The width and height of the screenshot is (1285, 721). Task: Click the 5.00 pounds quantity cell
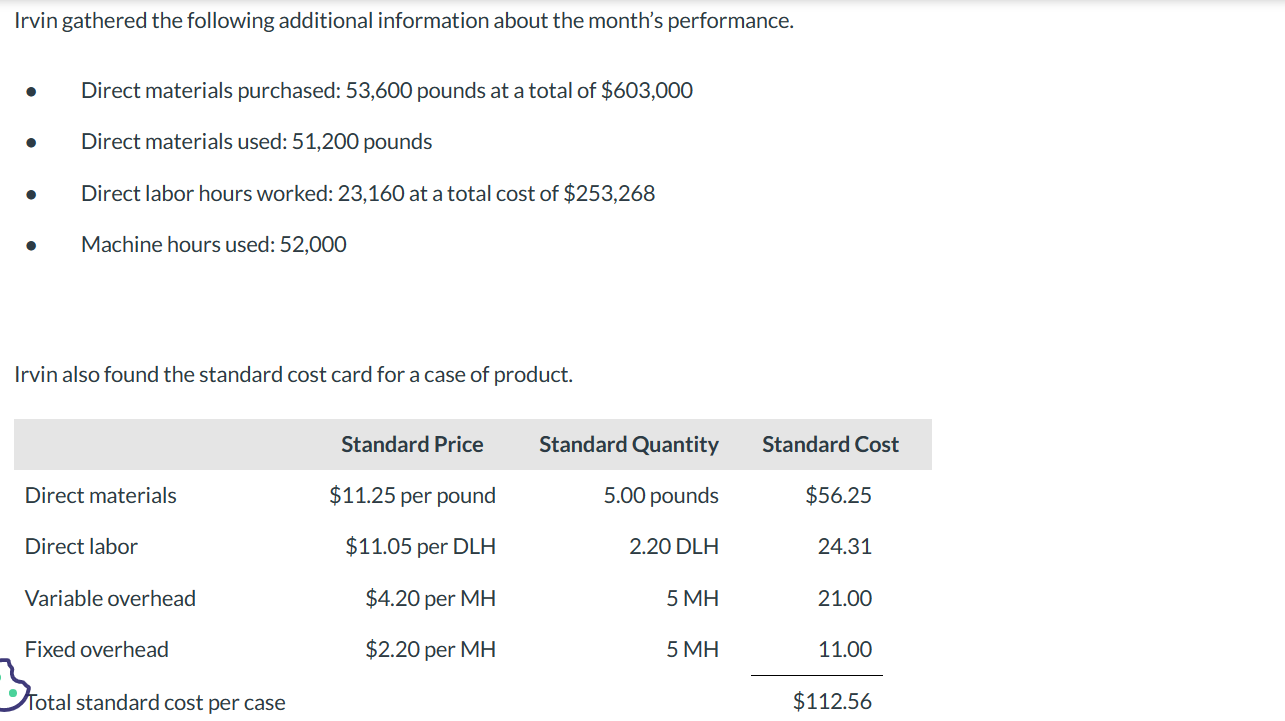(660, 496)
